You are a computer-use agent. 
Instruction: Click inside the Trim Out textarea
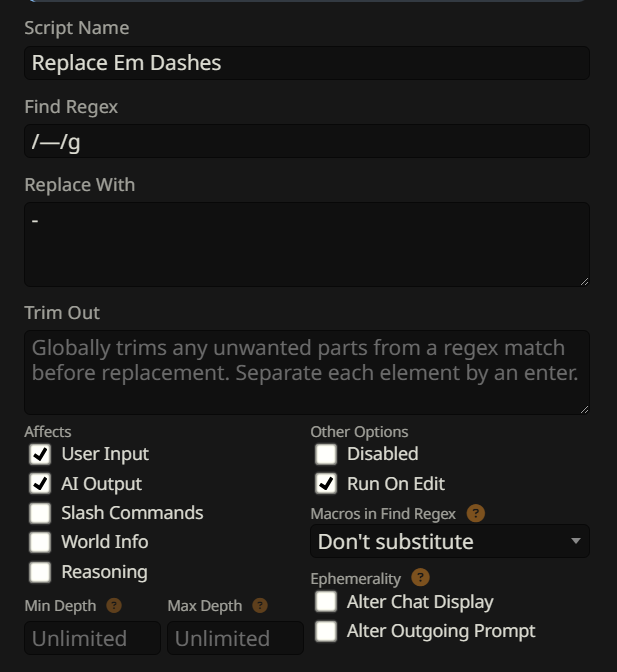point(306,372)
